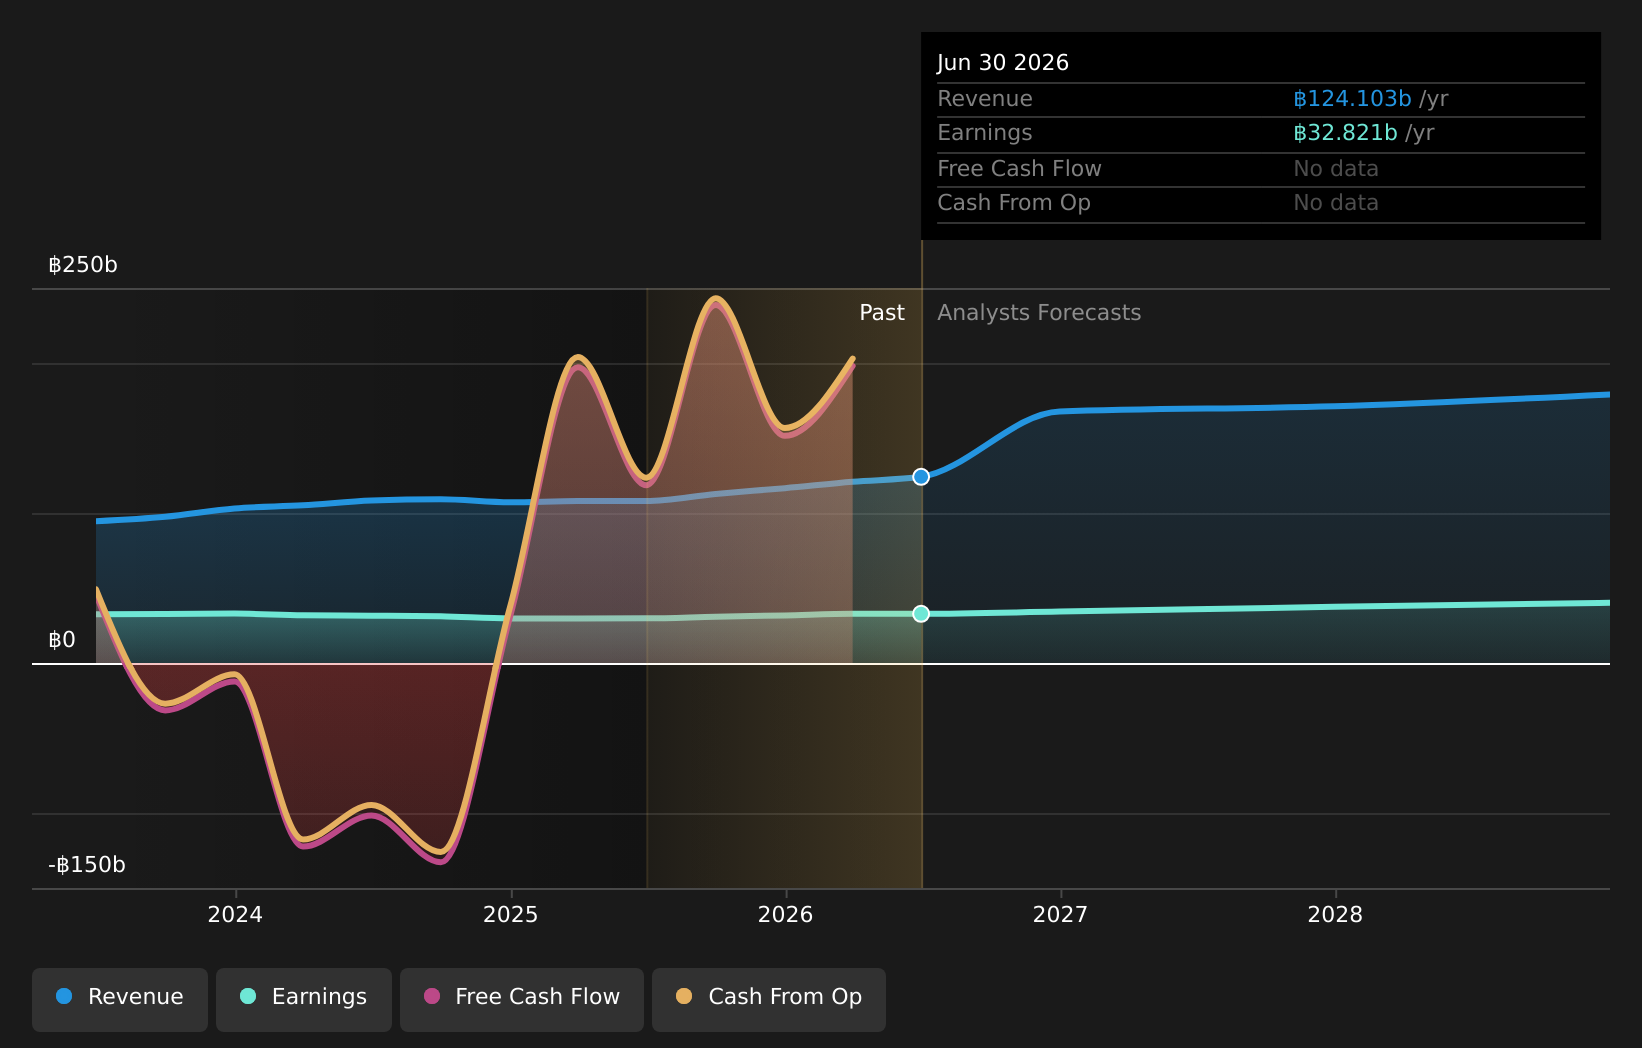The image size is (1642, 1048).
Task: Toggle the Cash From Op legend button
Action: tap(769, 999)
